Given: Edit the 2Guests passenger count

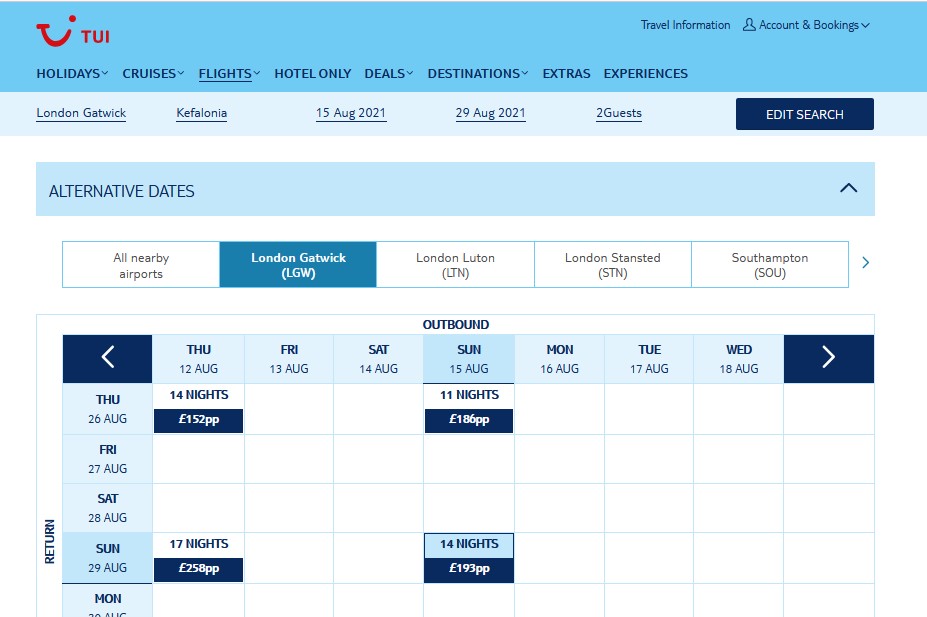Looking at the screenshot, I should click(619, 113).
